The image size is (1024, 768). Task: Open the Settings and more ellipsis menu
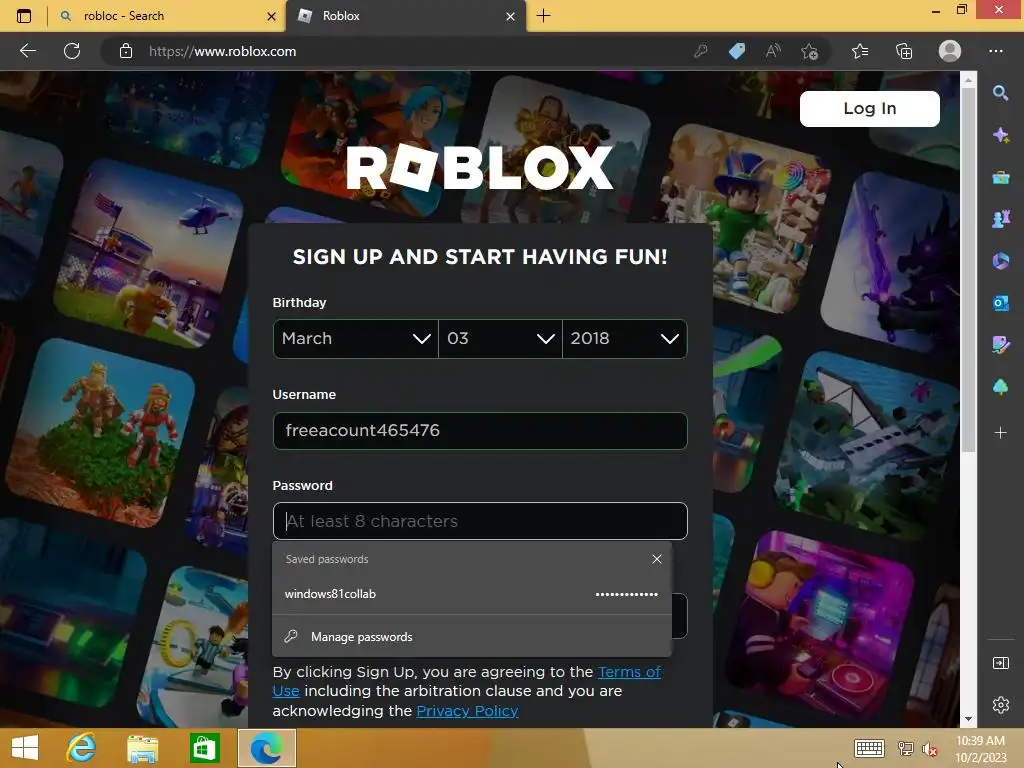pos(996,51)
